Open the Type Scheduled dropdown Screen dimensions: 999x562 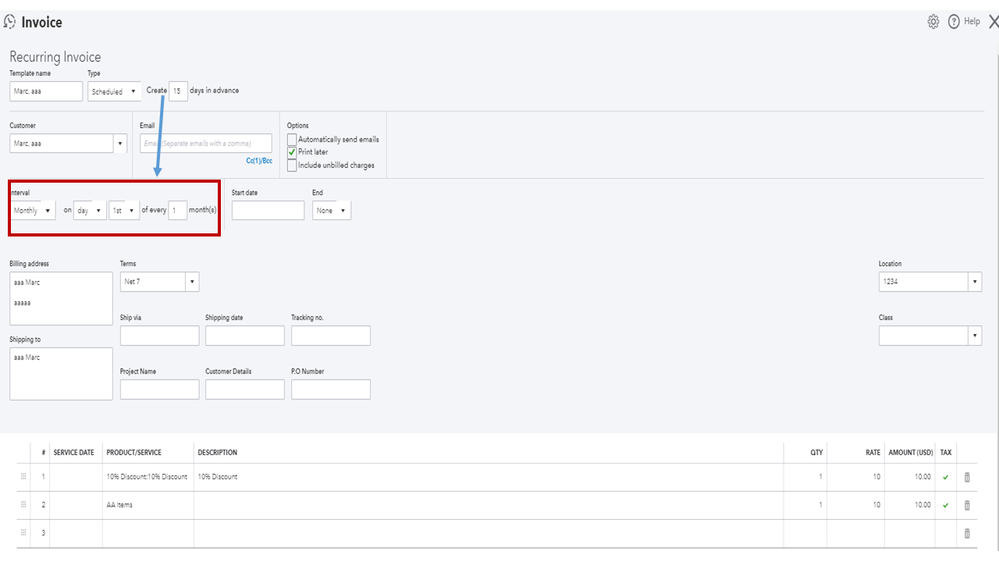[x=114, y=91]
